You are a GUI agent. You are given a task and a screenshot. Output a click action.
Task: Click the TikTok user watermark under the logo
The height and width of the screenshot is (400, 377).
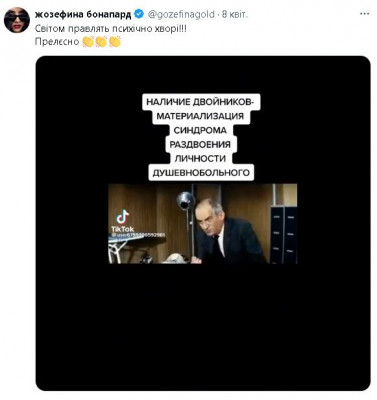point(138,235)
